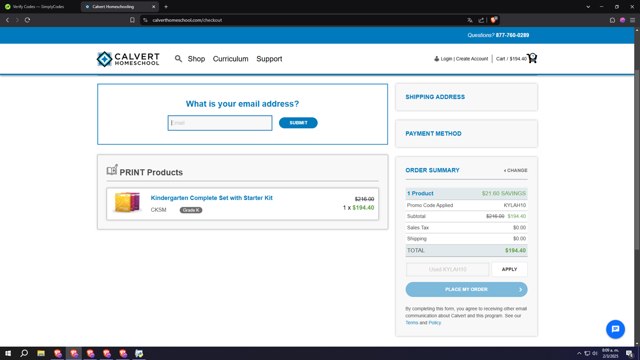640x360 pixels.
Task: Open the Windows Start menu
Action: click(x=8, y=353)
